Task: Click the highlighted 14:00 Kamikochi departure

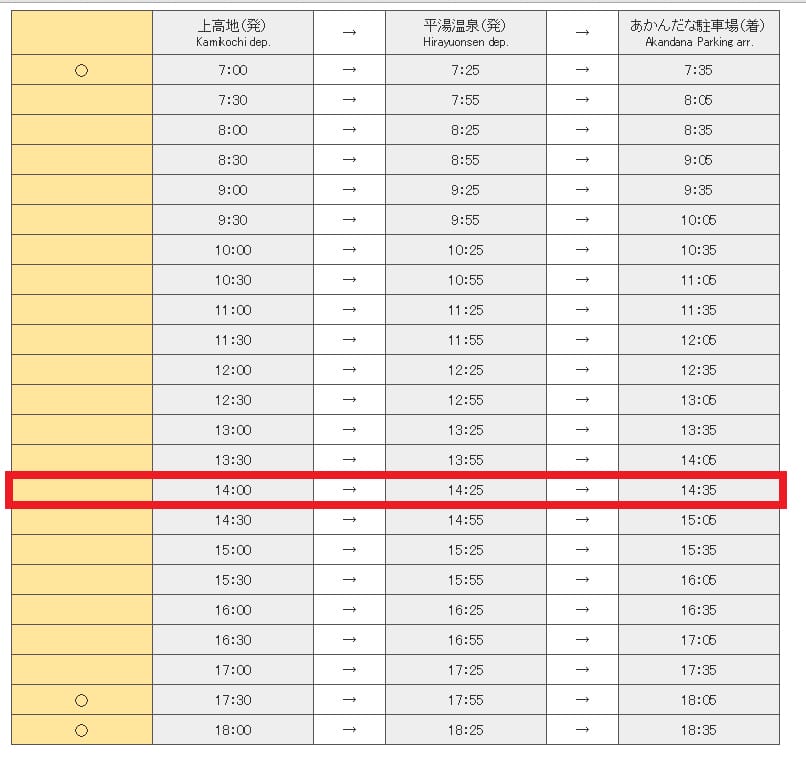Action: [x=233, y=490]
